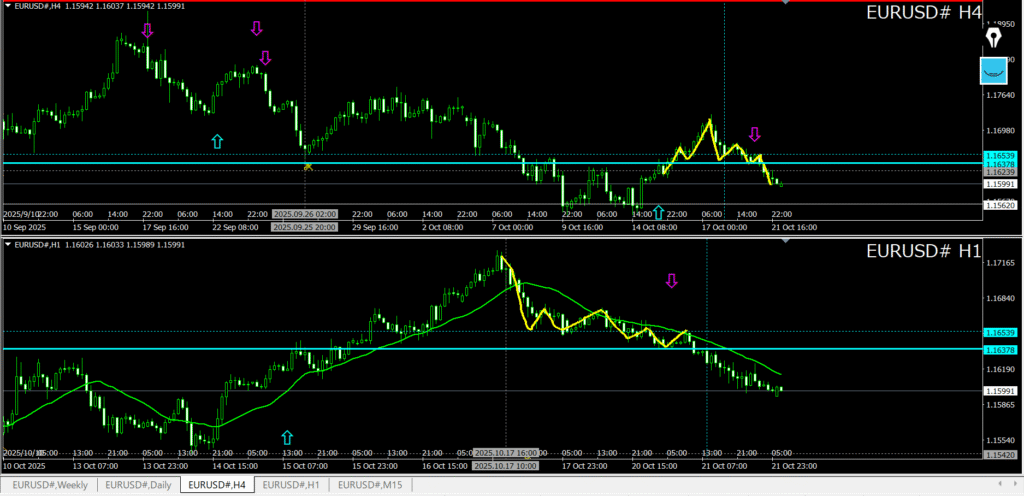
Task: Select cyan up arrow on H1 chart
Action: coord(287,437)
